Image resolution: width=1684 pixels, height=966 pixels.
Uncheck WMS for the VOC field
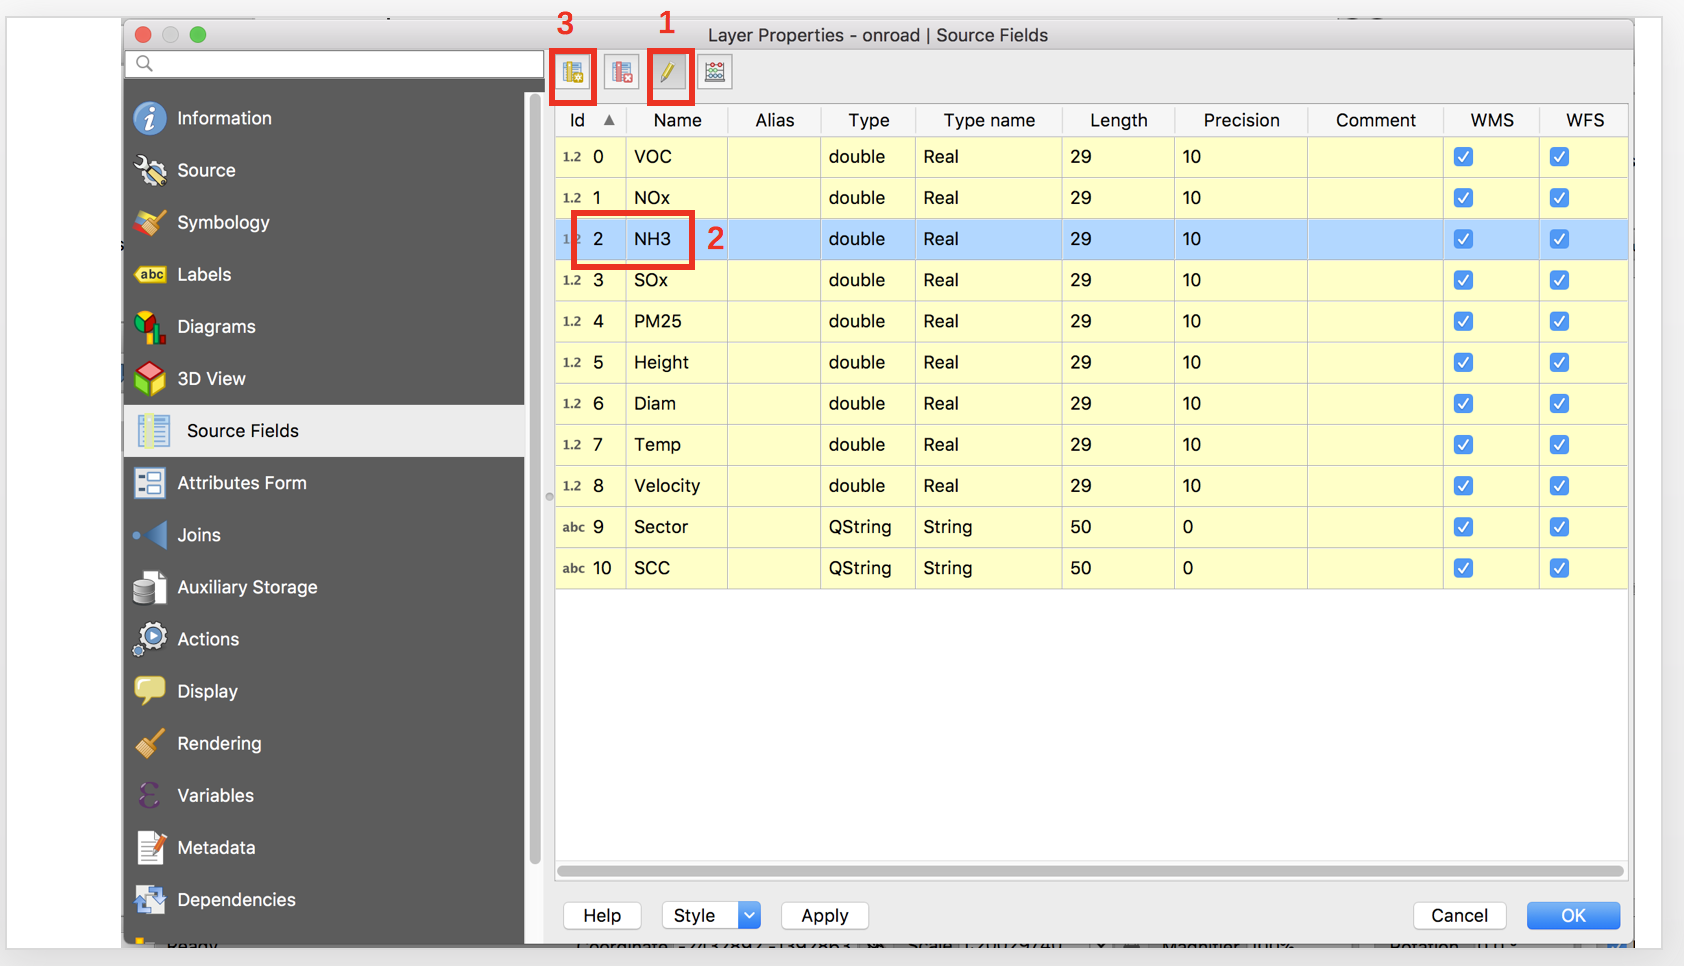(1463, 157)
